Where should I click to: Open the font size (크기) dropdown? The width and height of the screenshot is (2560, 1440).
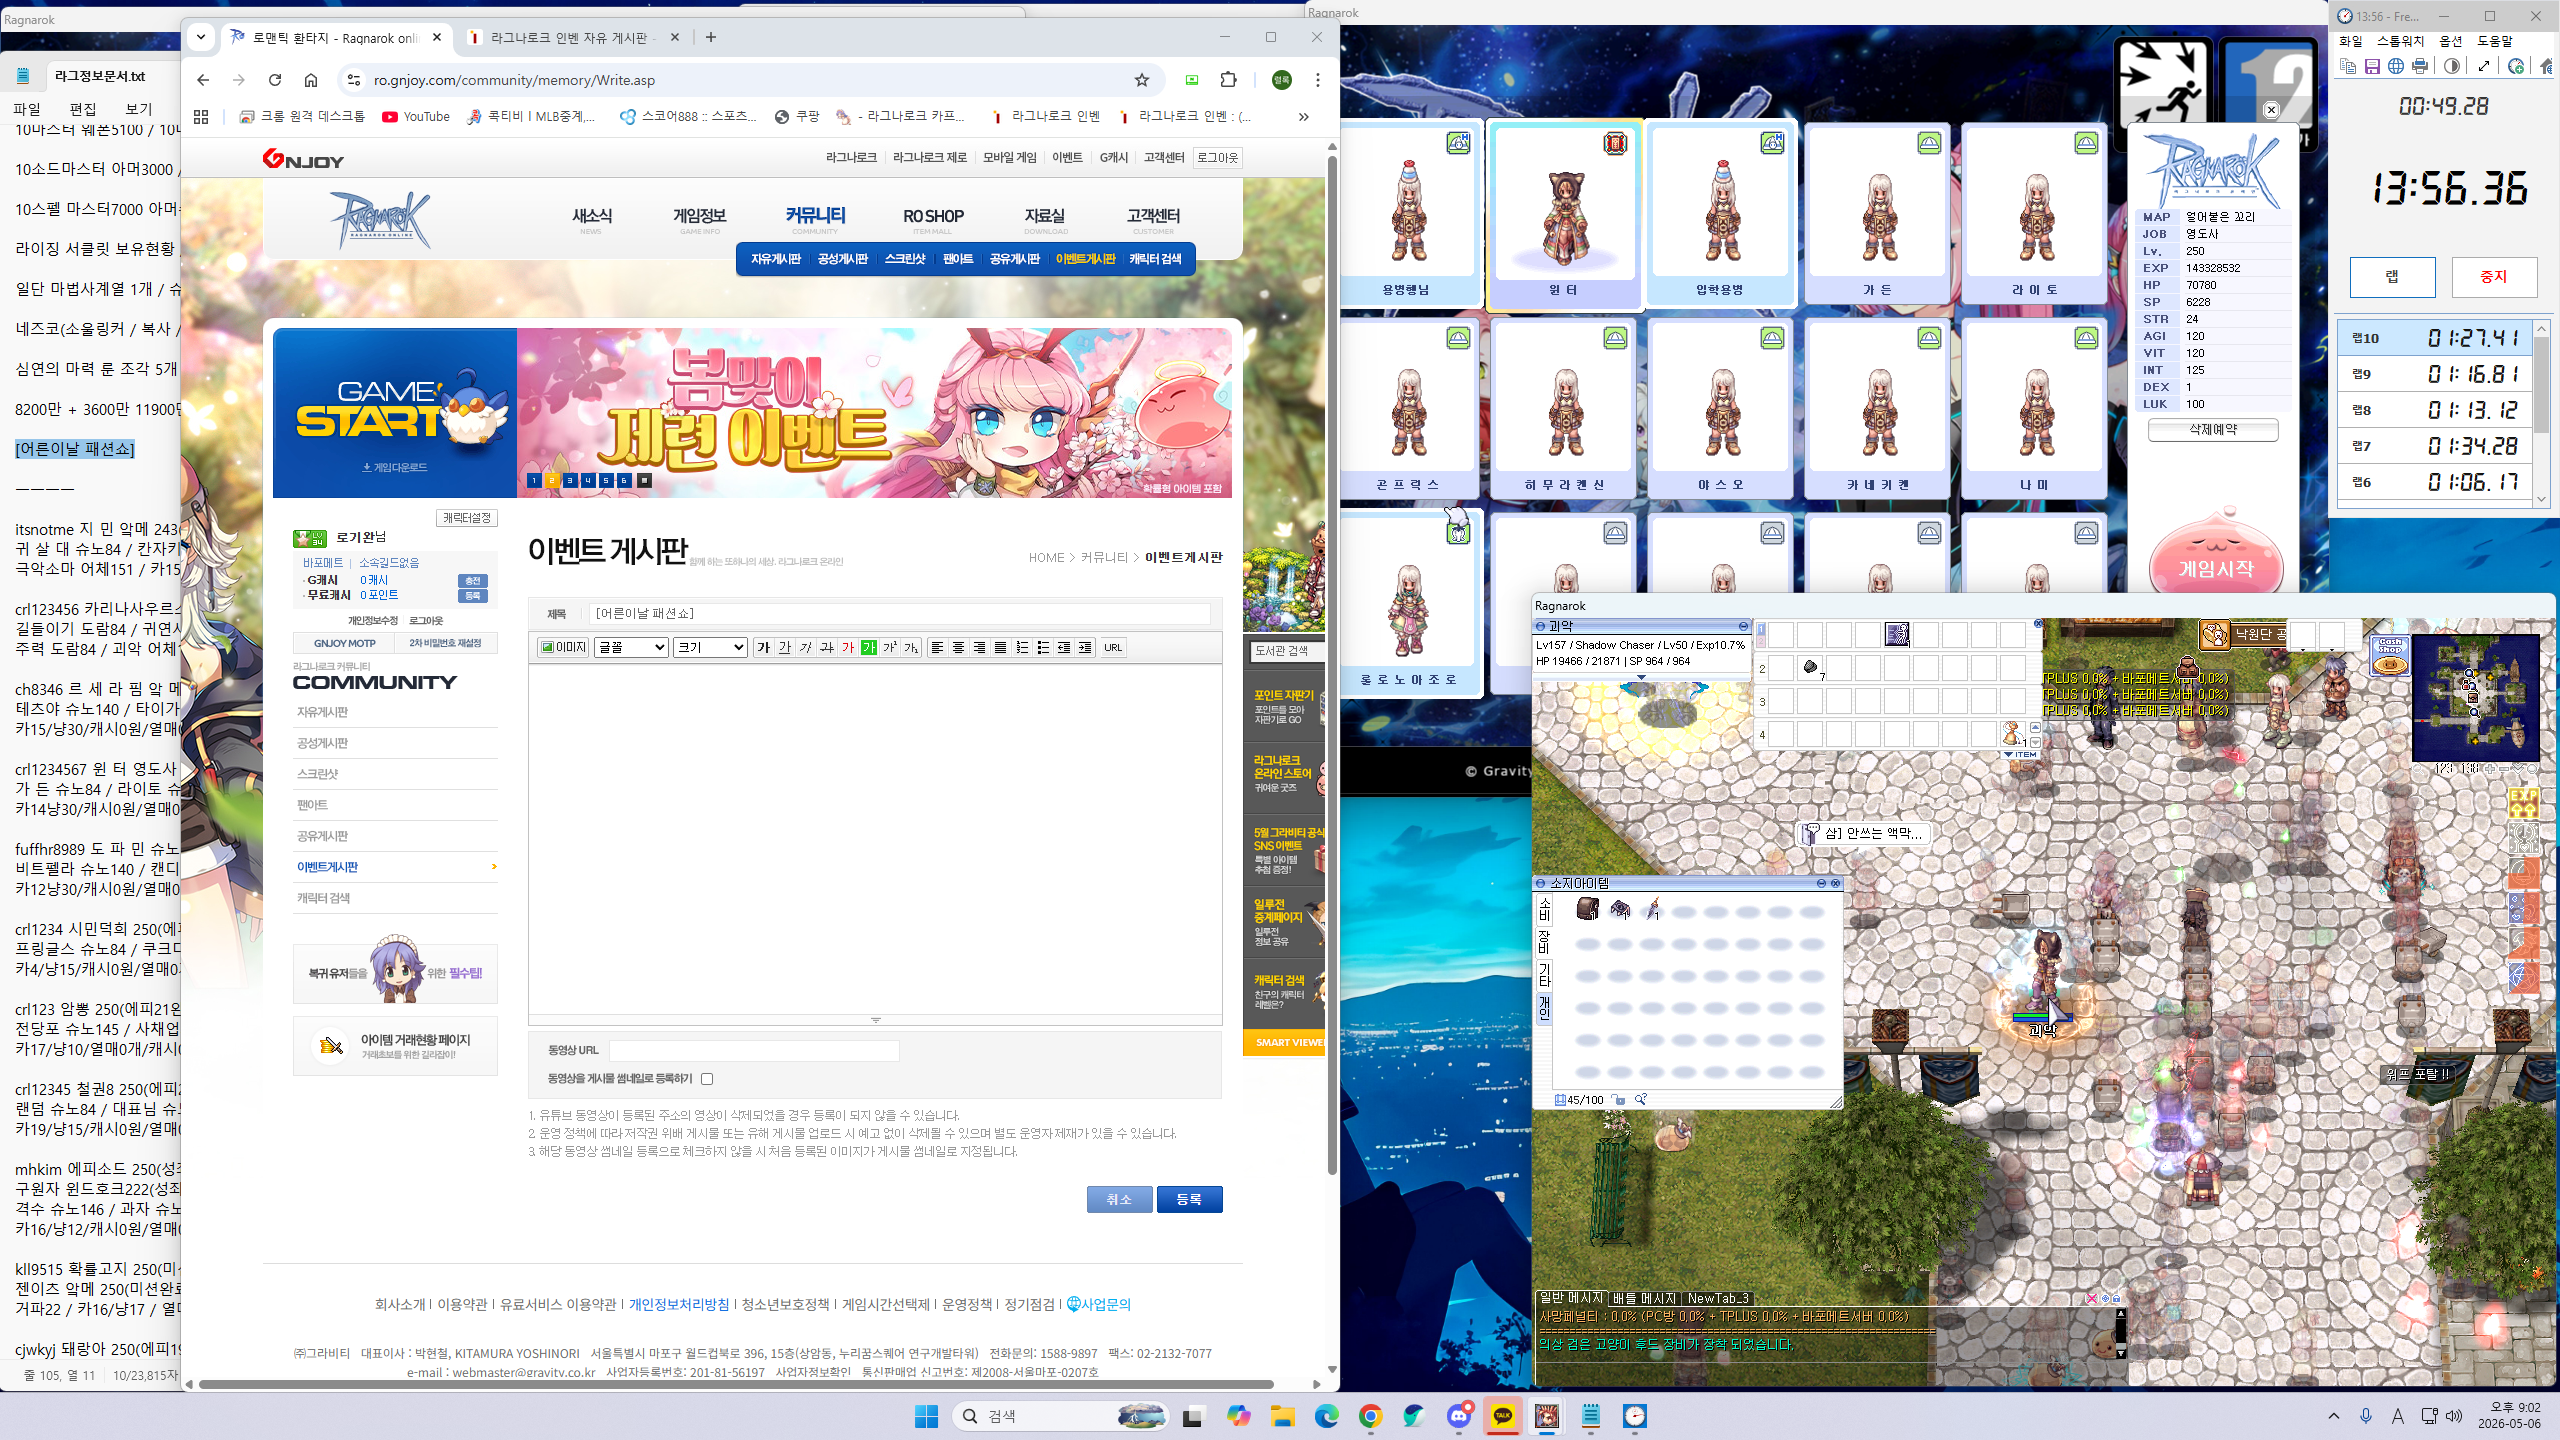(x=710, y=648)
